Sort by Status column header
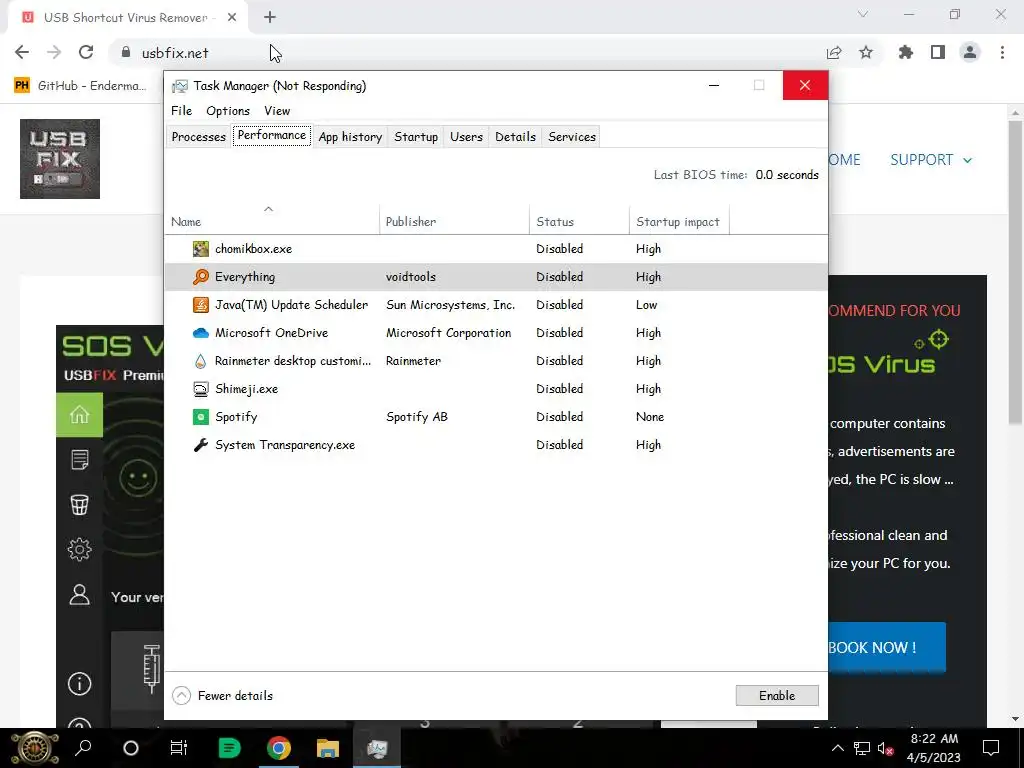The width and height of the screenshot is (1024, 768). coord(579,221)
